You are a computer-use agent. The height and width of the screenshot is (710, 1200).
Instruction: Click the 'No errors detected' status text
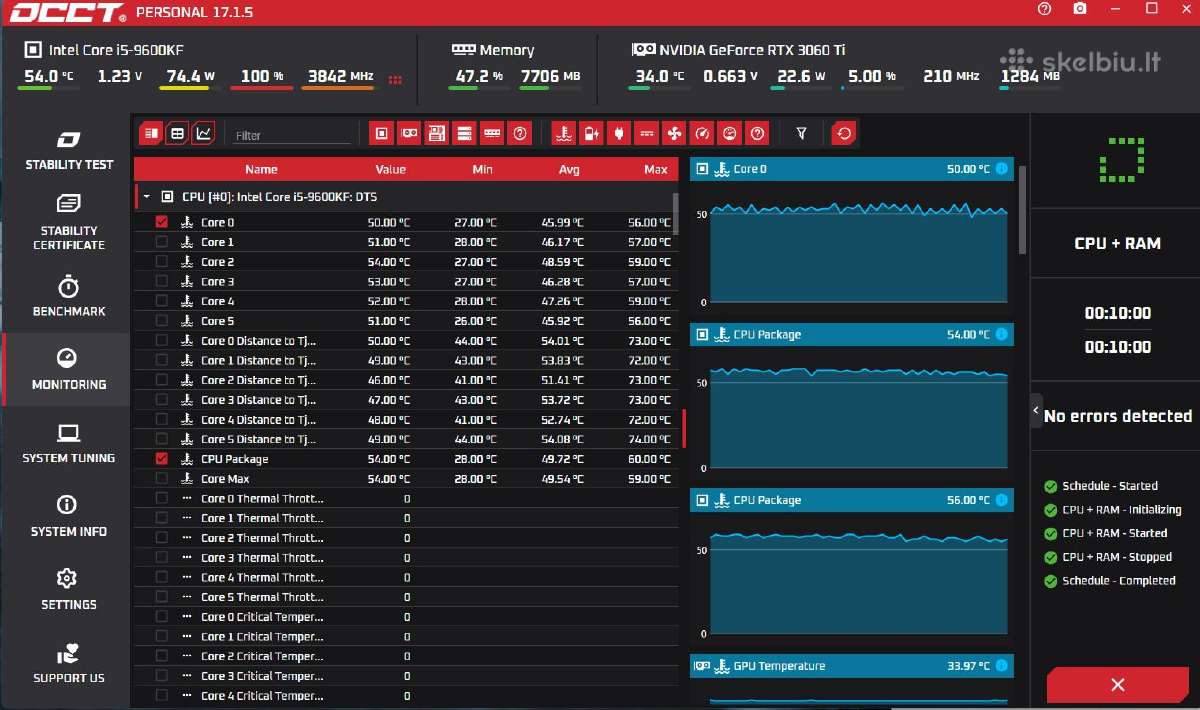[1118, 416]
